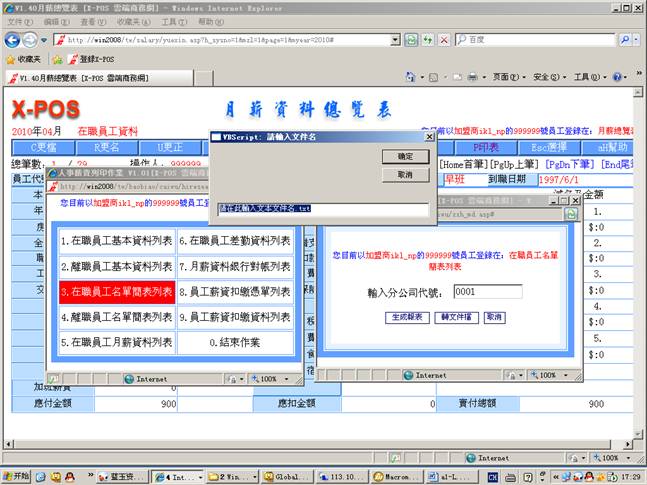
Task: Click the printer icon in command bar
Action: [x=473, y=77]
